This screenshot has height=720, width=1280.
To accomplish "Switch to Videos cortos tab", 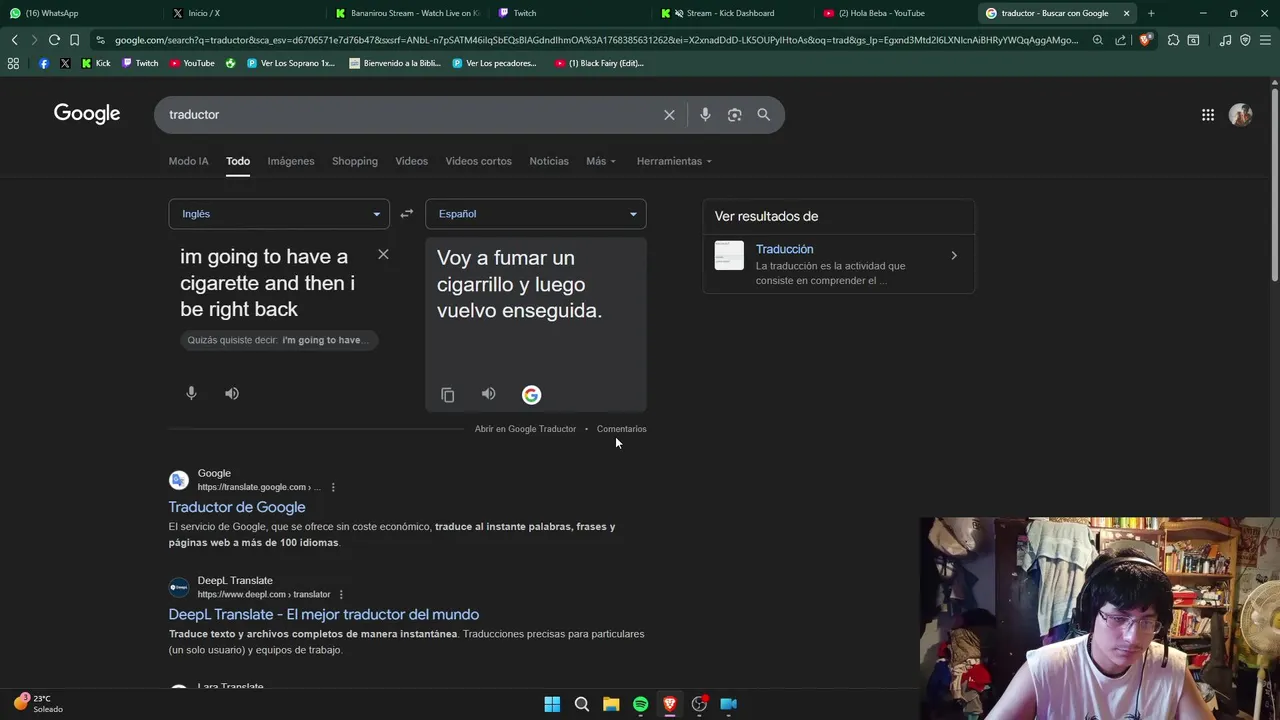I will click(x=478, y=161).
